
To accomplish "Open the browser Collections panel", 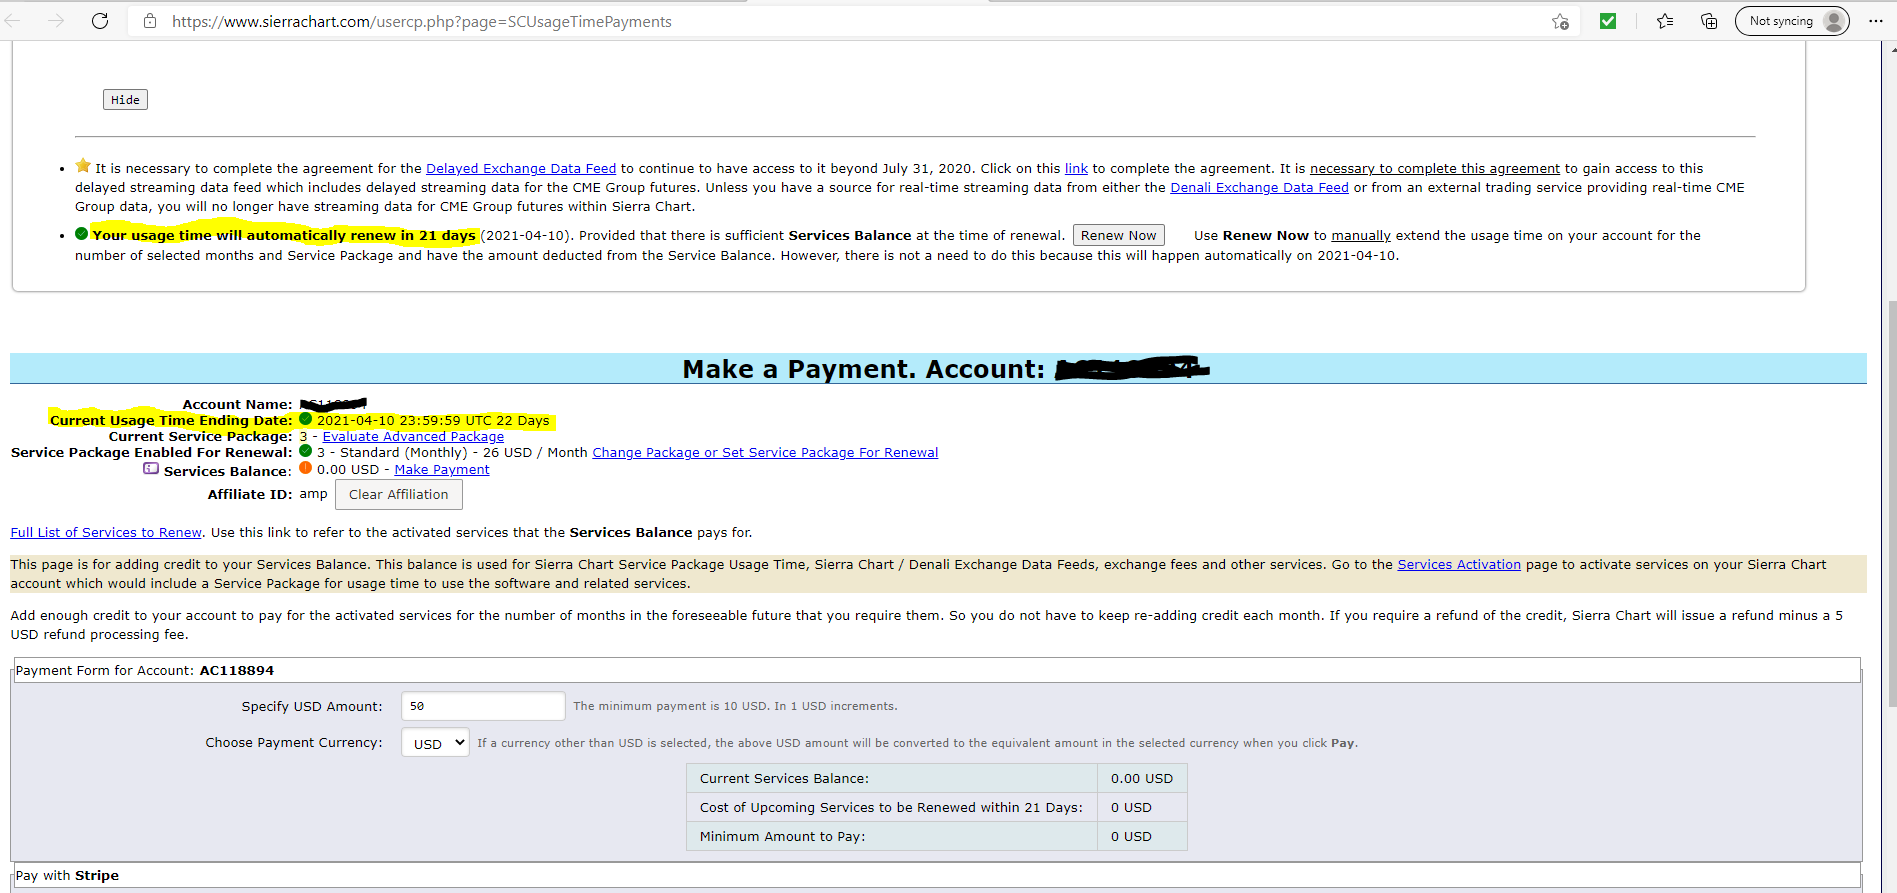I will tap(1709, 21).
